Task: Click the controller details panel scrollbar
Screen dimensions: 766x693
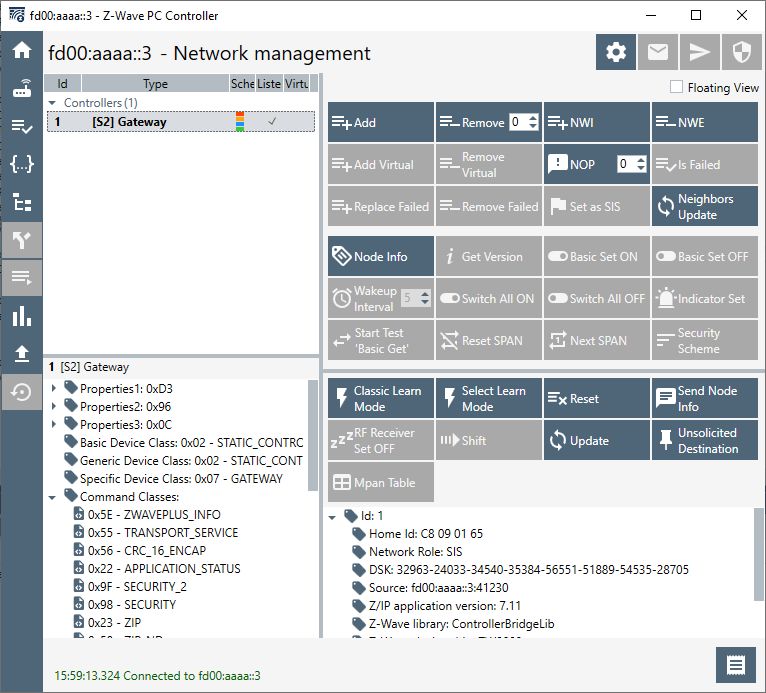Action: [x=759, y=554]
